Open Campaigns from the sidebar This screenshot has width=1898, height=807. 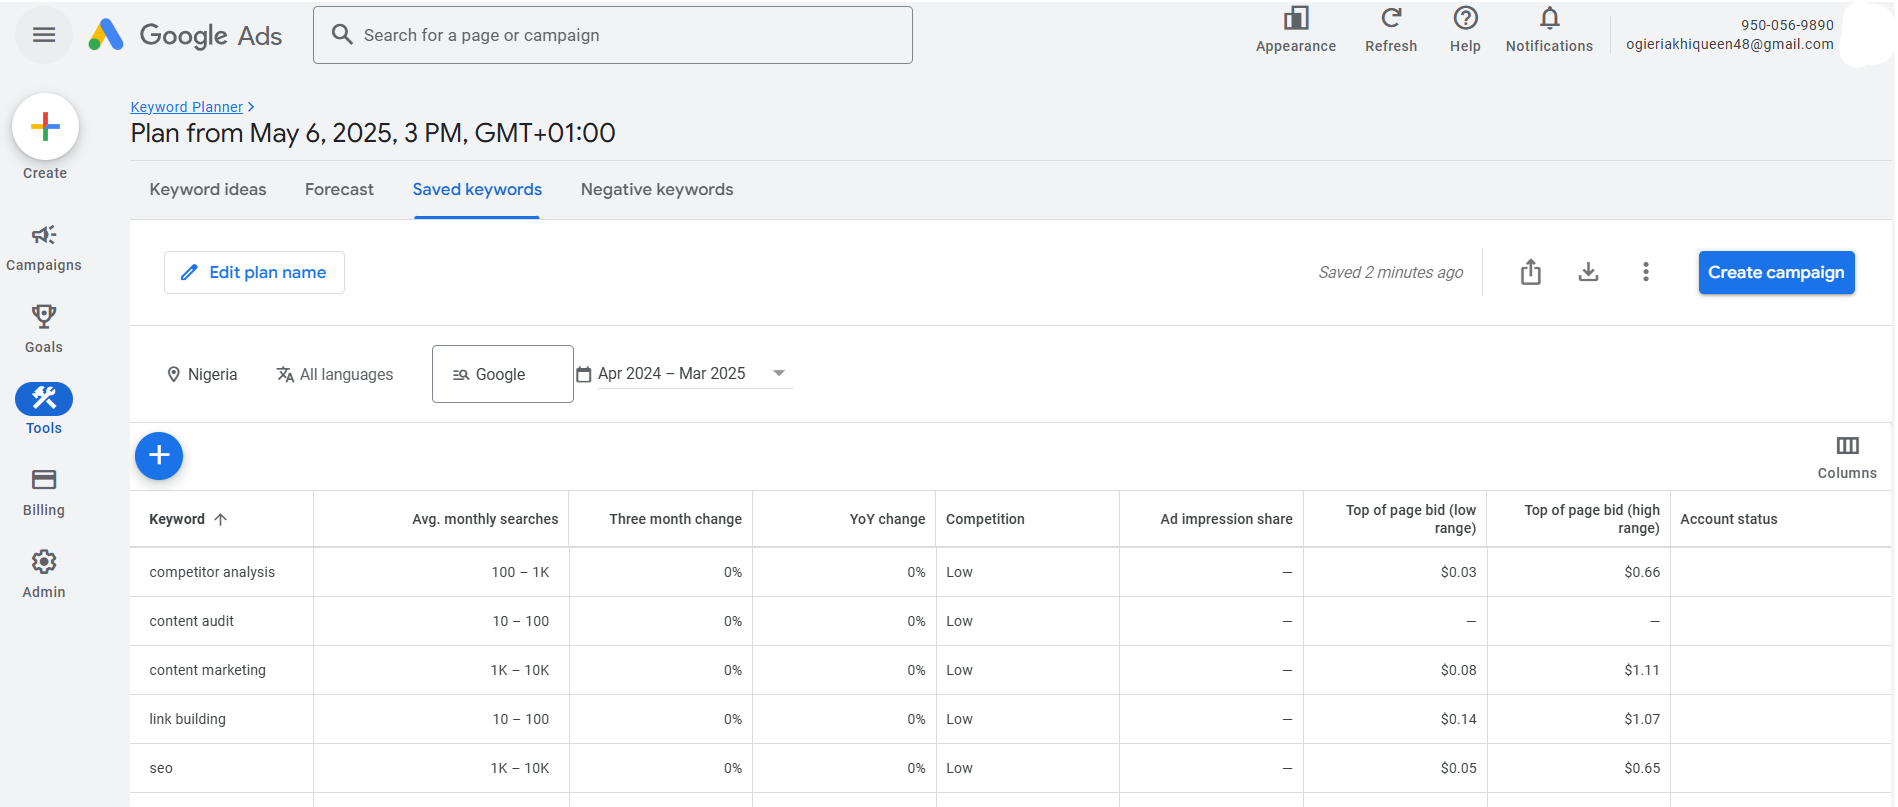tap(44, 247)
